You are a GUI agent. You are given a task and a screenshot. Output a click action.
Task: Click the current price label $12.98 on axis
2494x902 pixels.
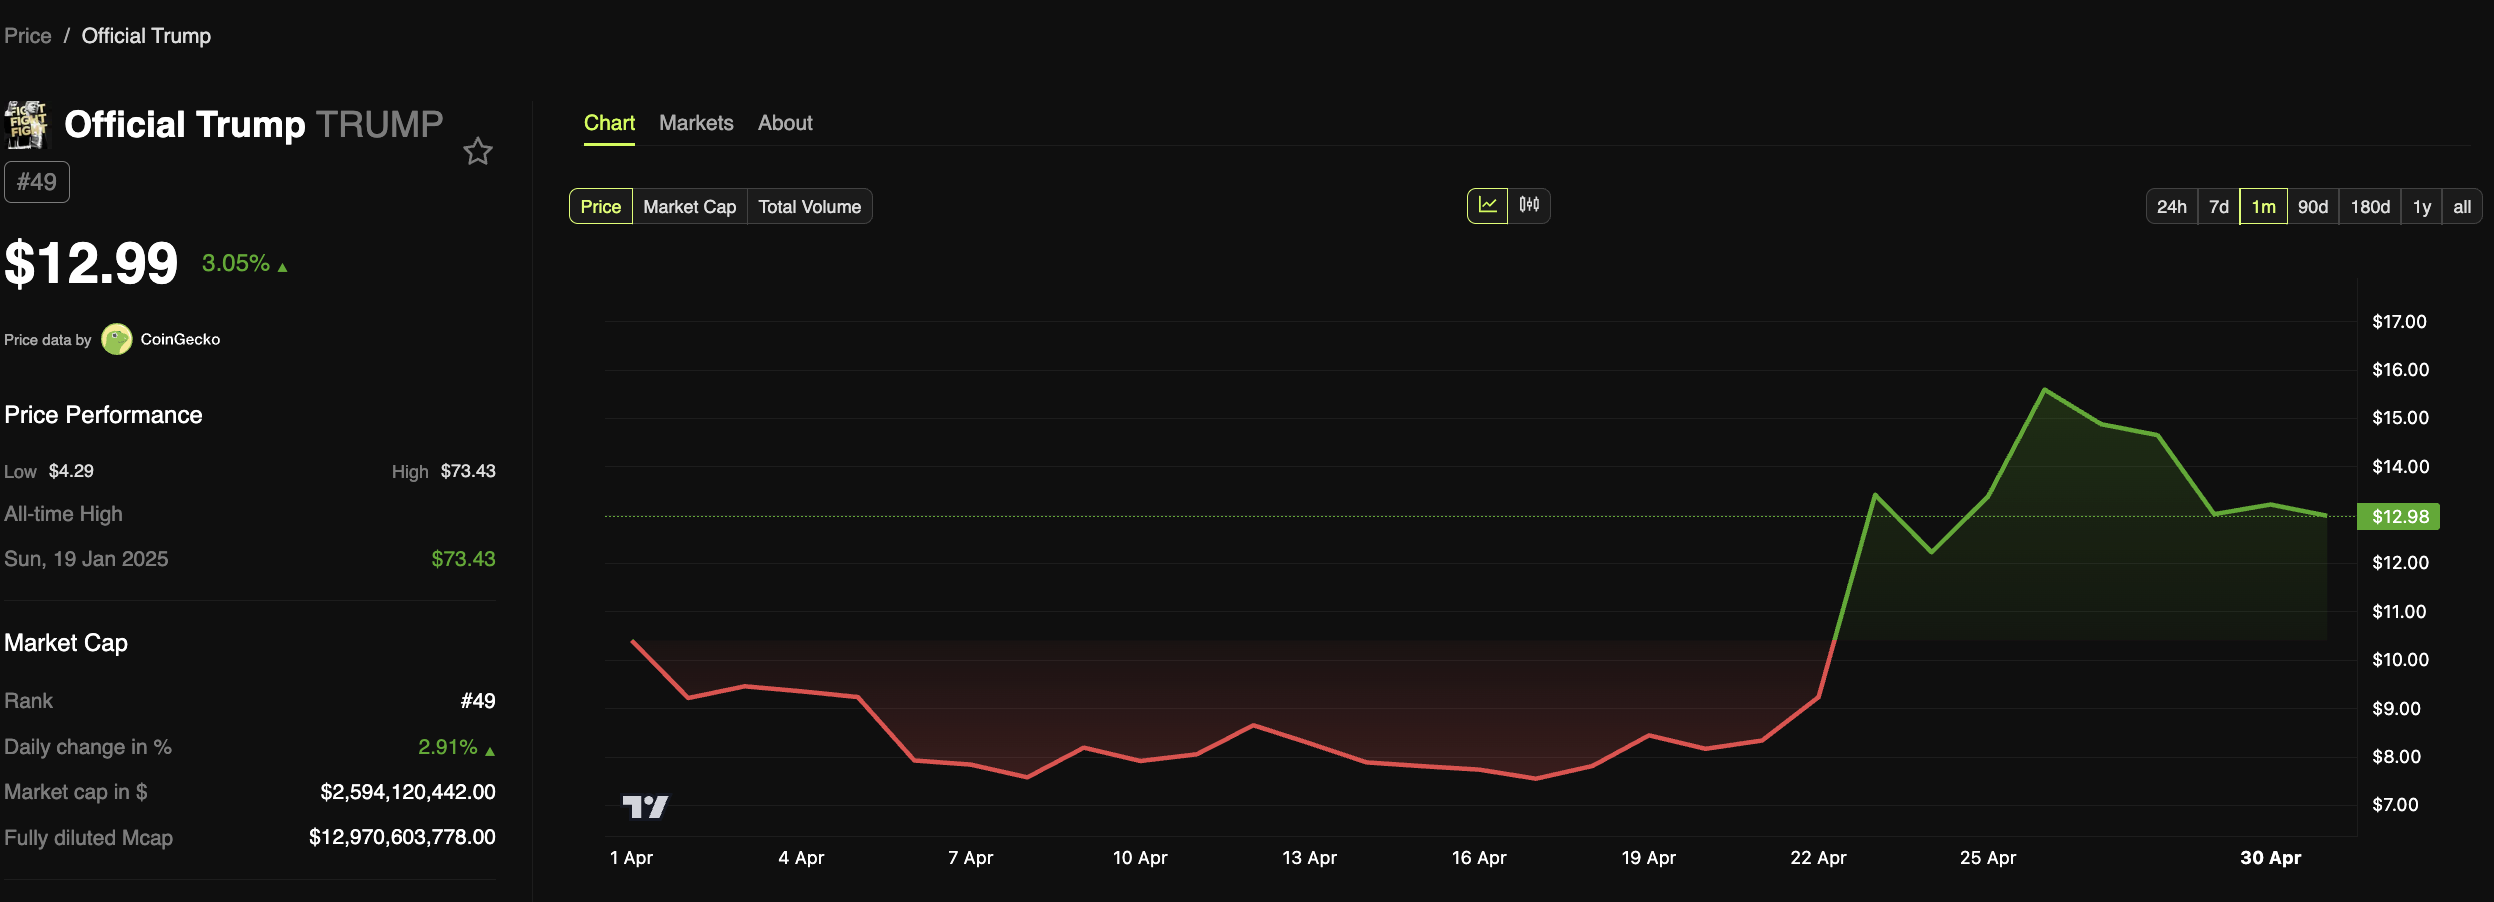coord(2399,516)
